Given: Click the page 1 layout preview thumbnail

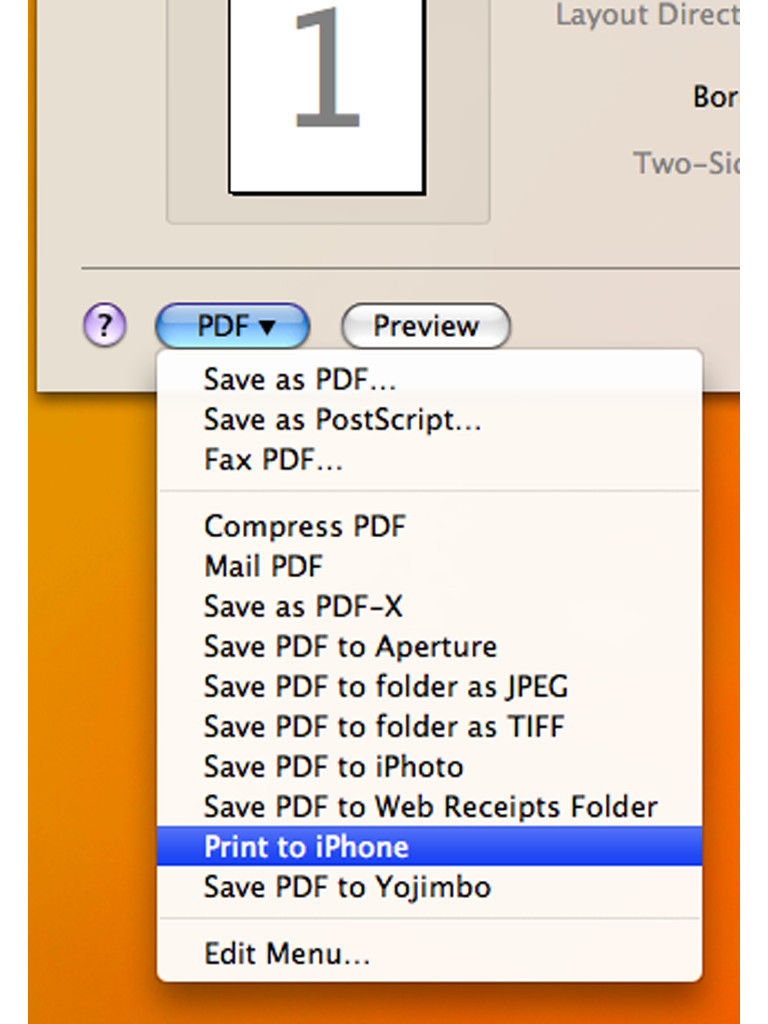Looking at the screenshot, I should pyautogui.click(x=327, y=97).
